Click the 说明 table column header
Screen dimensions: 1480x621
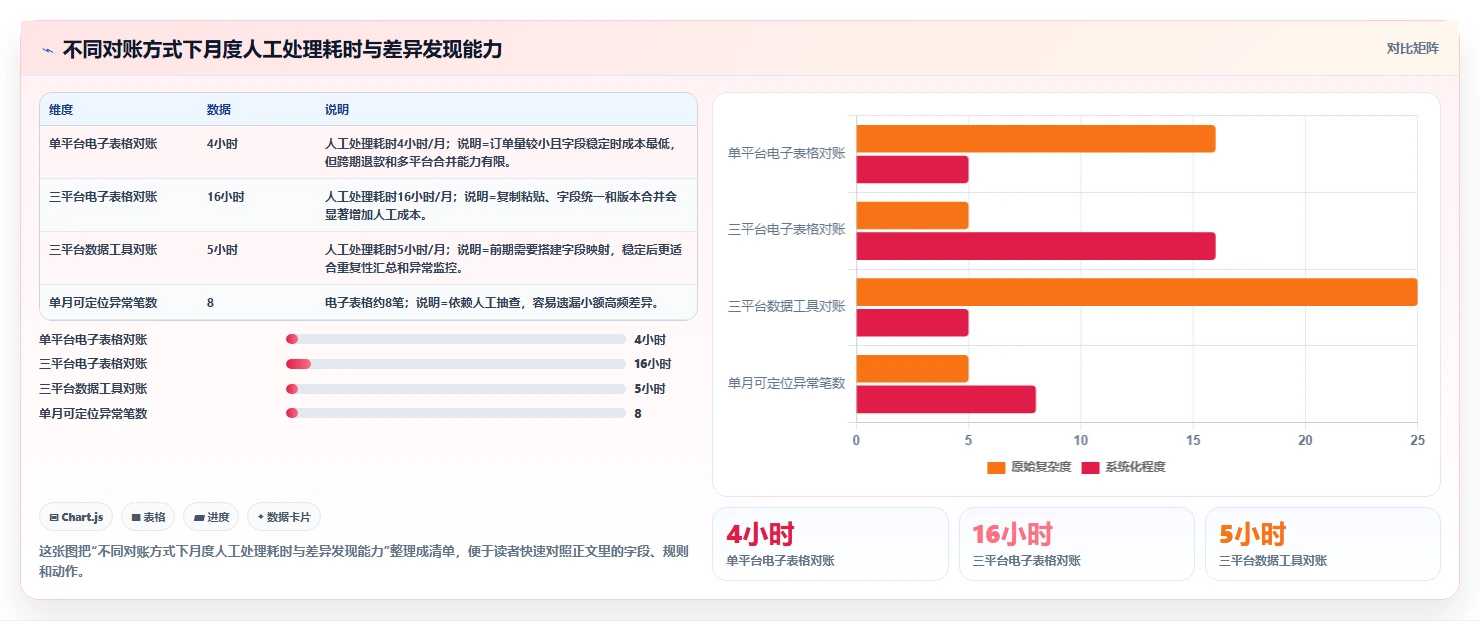pyautogui.click(x=337, y=110)
